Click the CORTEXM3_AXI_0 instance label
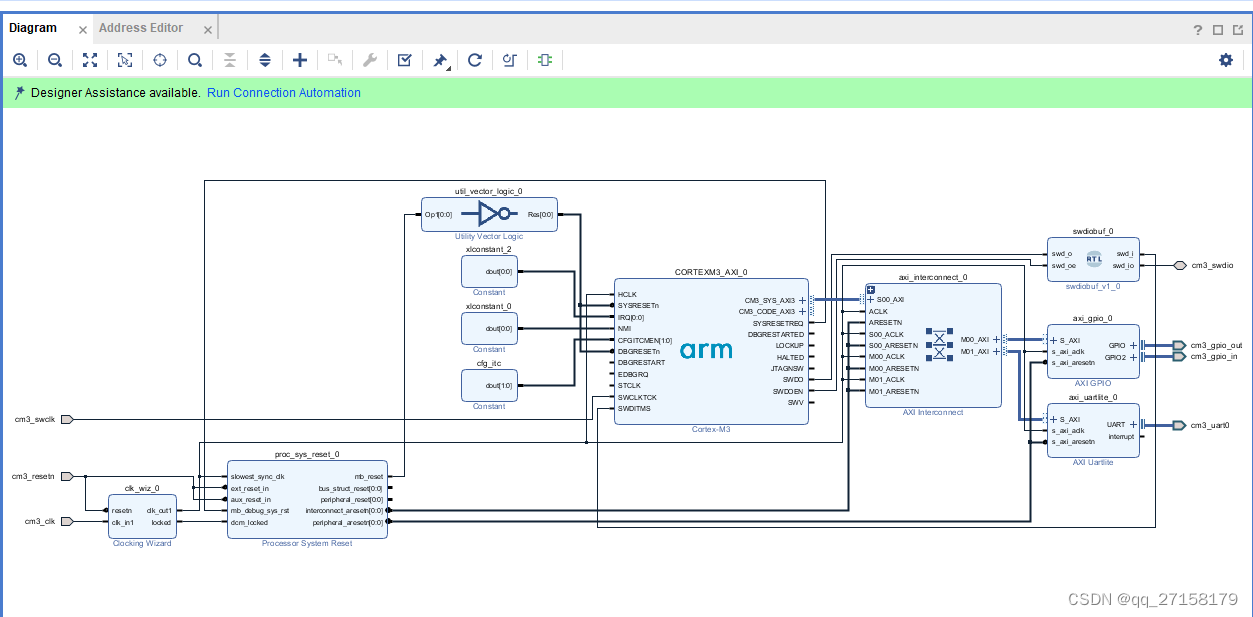The image size is (1253, 617). pos(711,272)
